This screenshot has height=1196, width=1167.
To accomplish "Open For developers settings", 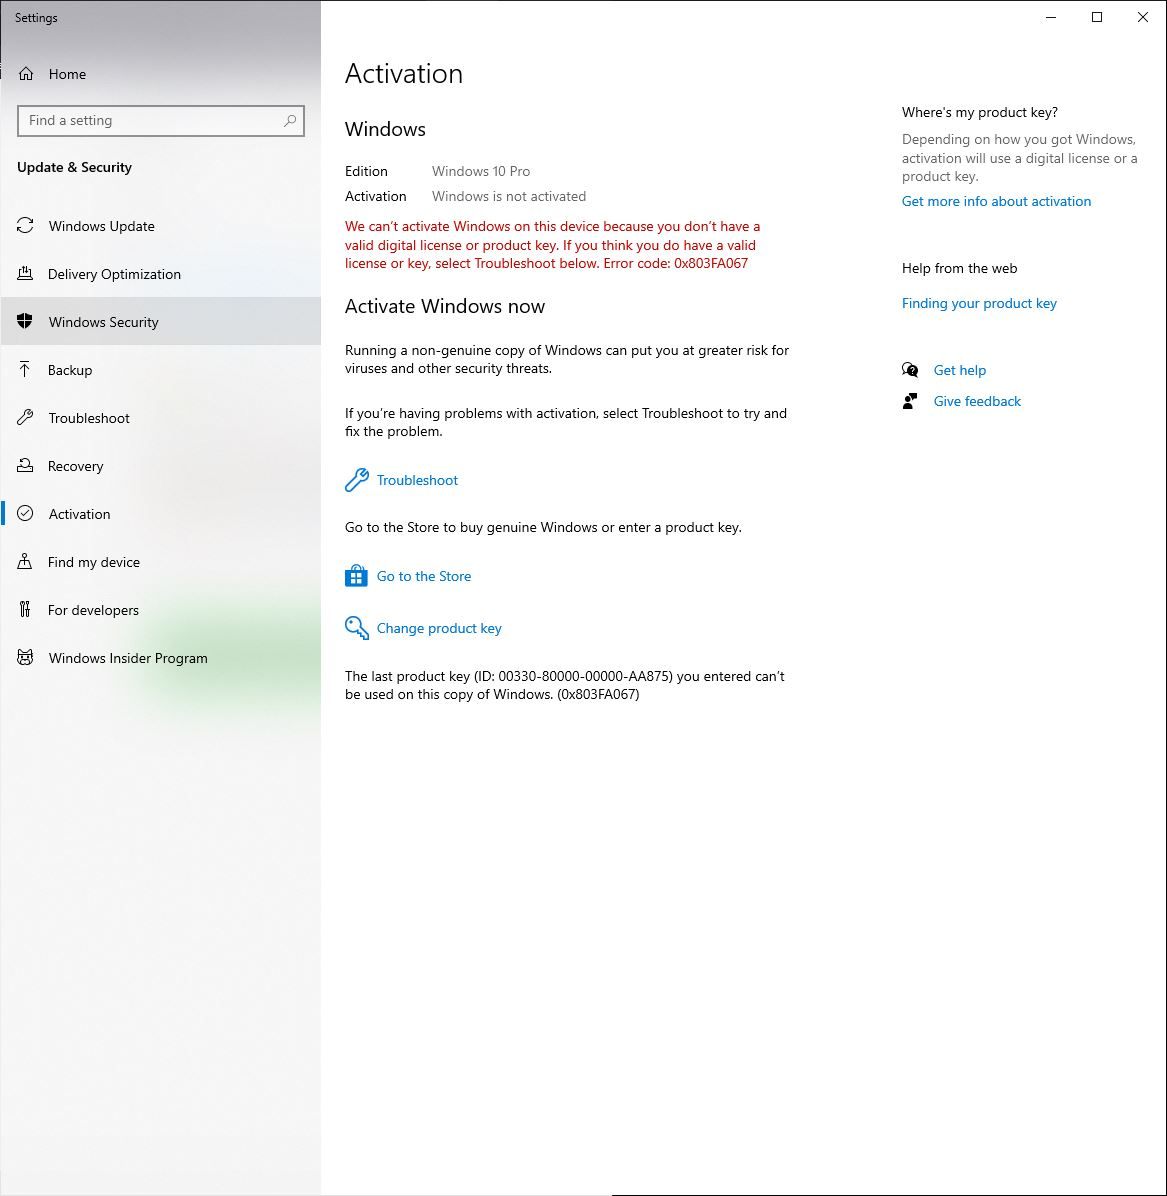I will pyautogui.click(x=160, y=610).
